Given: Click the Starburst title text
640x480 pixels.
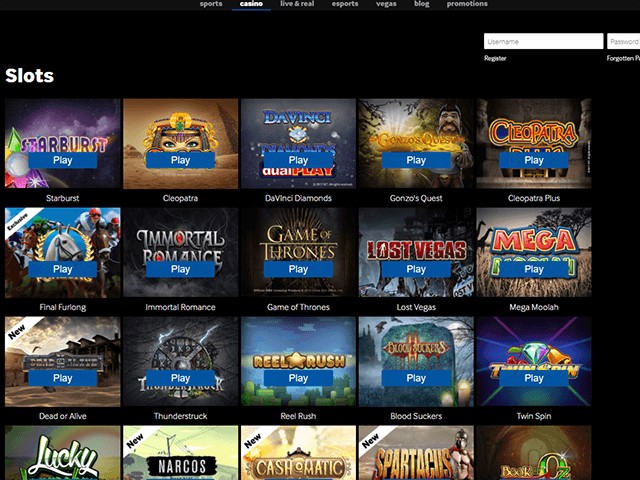Looking at the screenshot, I should click(62, 198).
